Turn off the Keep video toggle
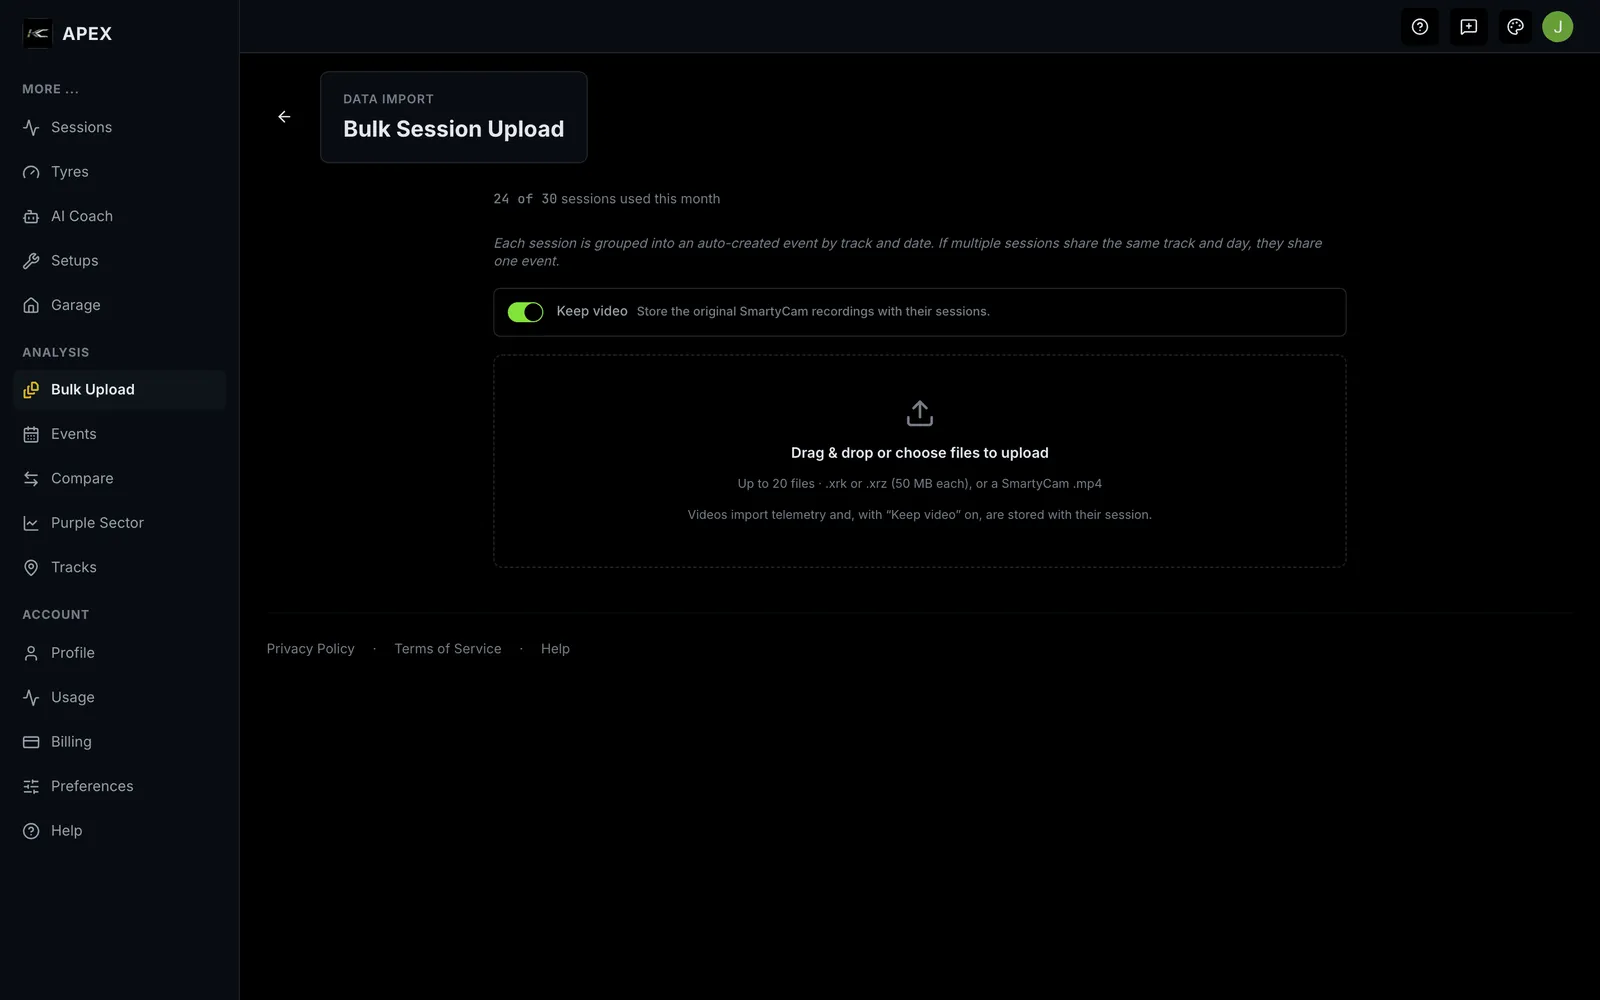The image size is (1600, 1000). click(525, 312)
